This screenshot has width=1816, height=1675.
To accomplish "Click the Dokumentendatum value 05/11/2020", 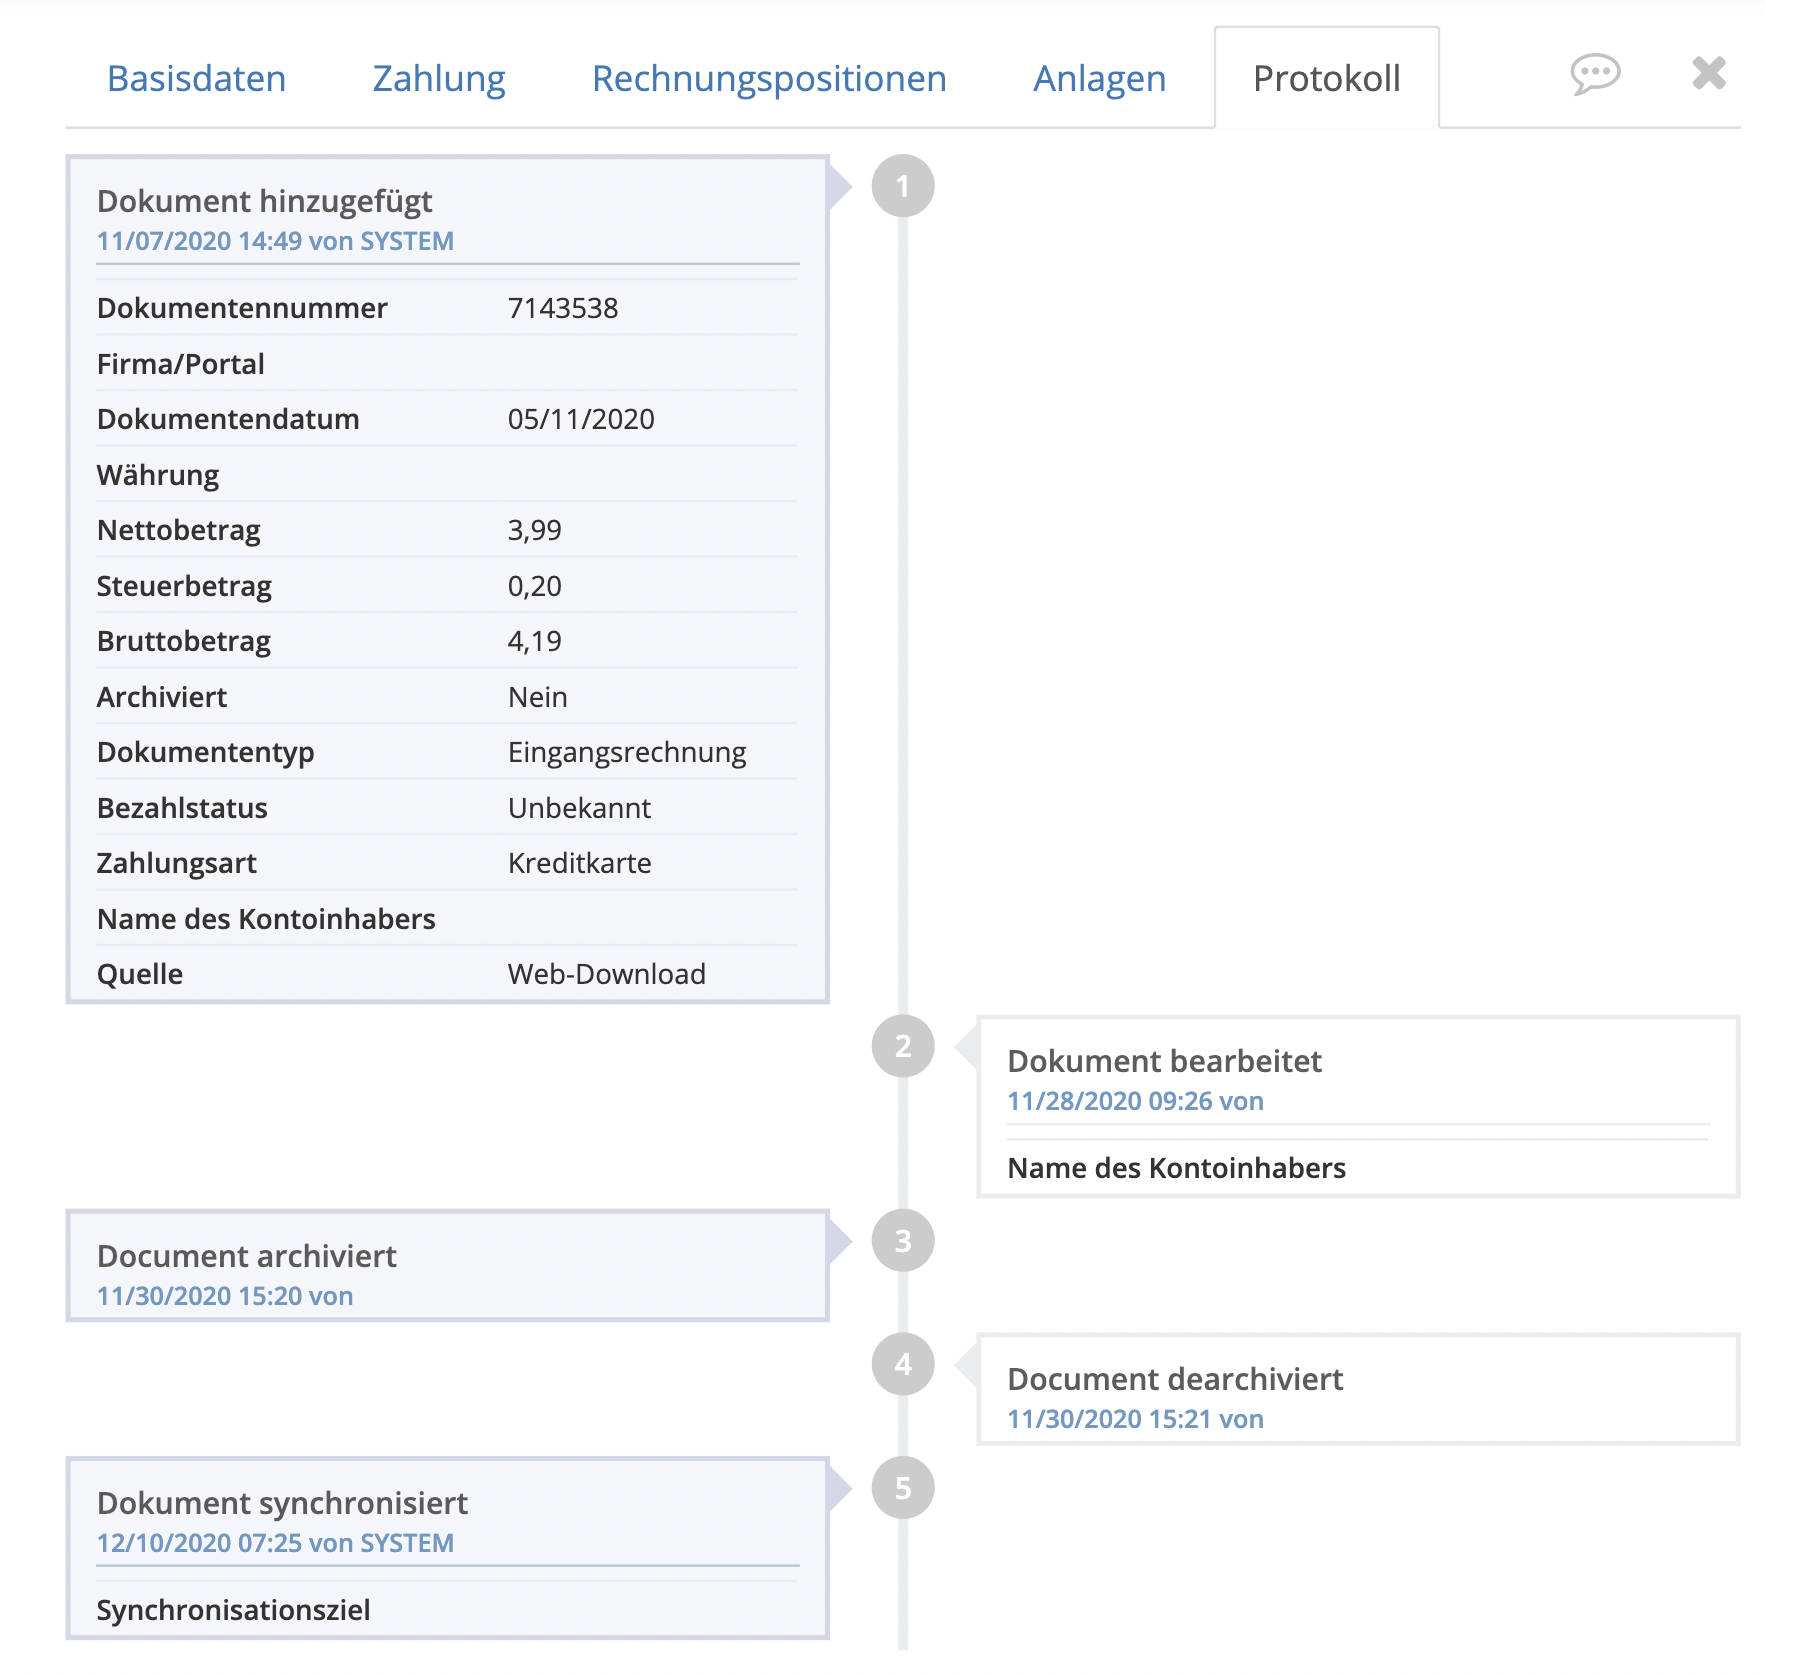I will [581, 419].
